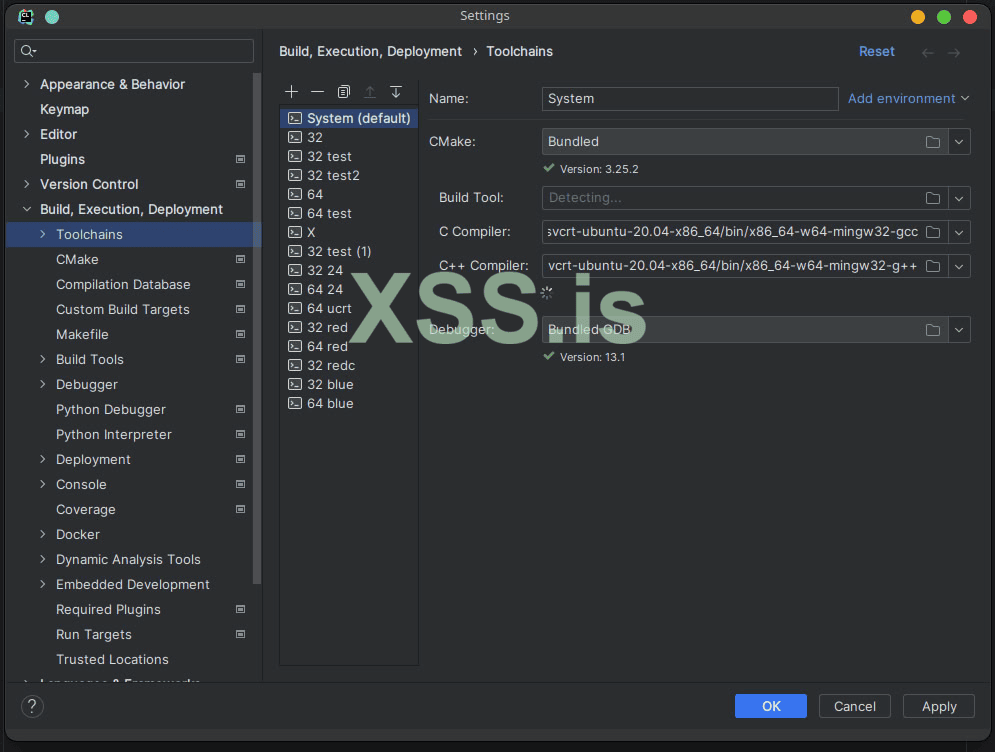Click project-level icon beside Deployment
This screenshot has width=995, height=752.
coord(241,459)
